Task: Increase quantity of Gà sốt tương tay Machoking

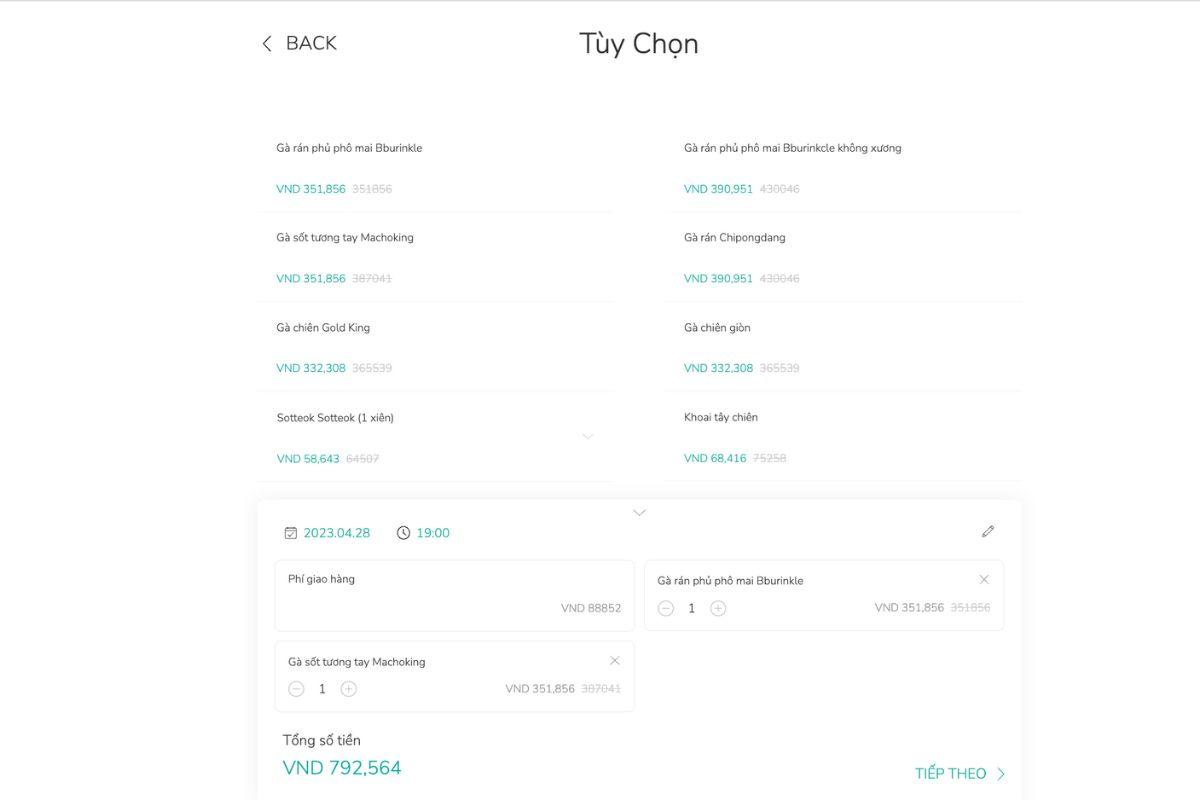Action: (348, 689)
